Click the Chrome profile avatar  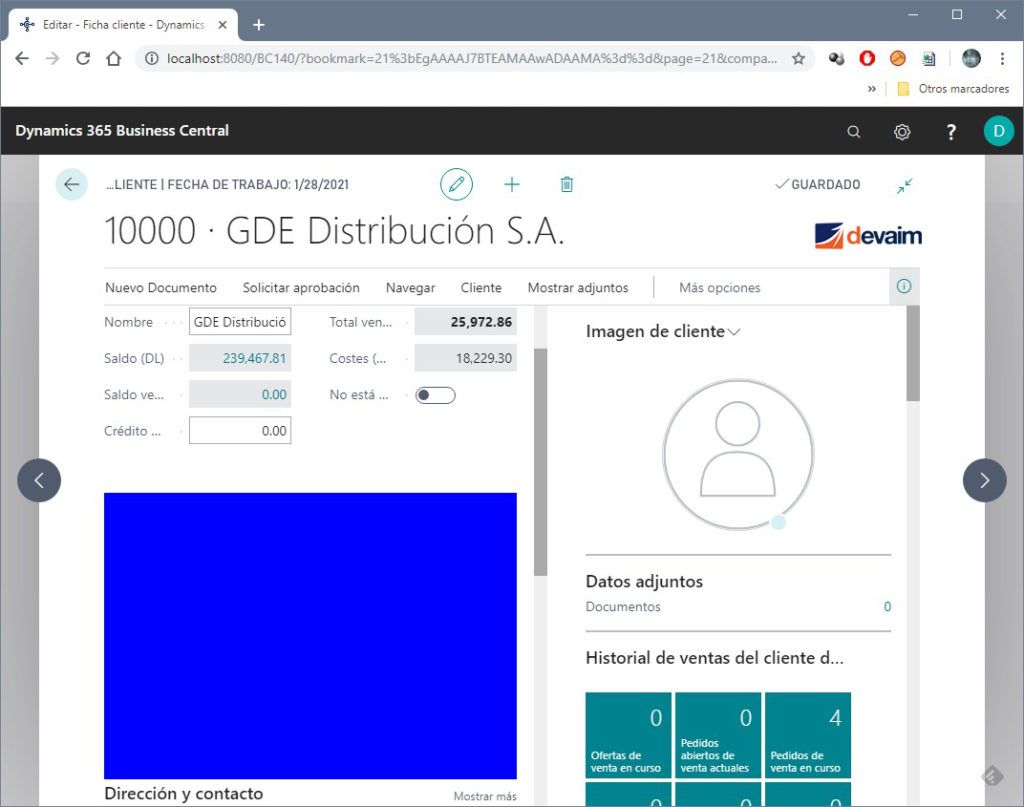(971, 59)
